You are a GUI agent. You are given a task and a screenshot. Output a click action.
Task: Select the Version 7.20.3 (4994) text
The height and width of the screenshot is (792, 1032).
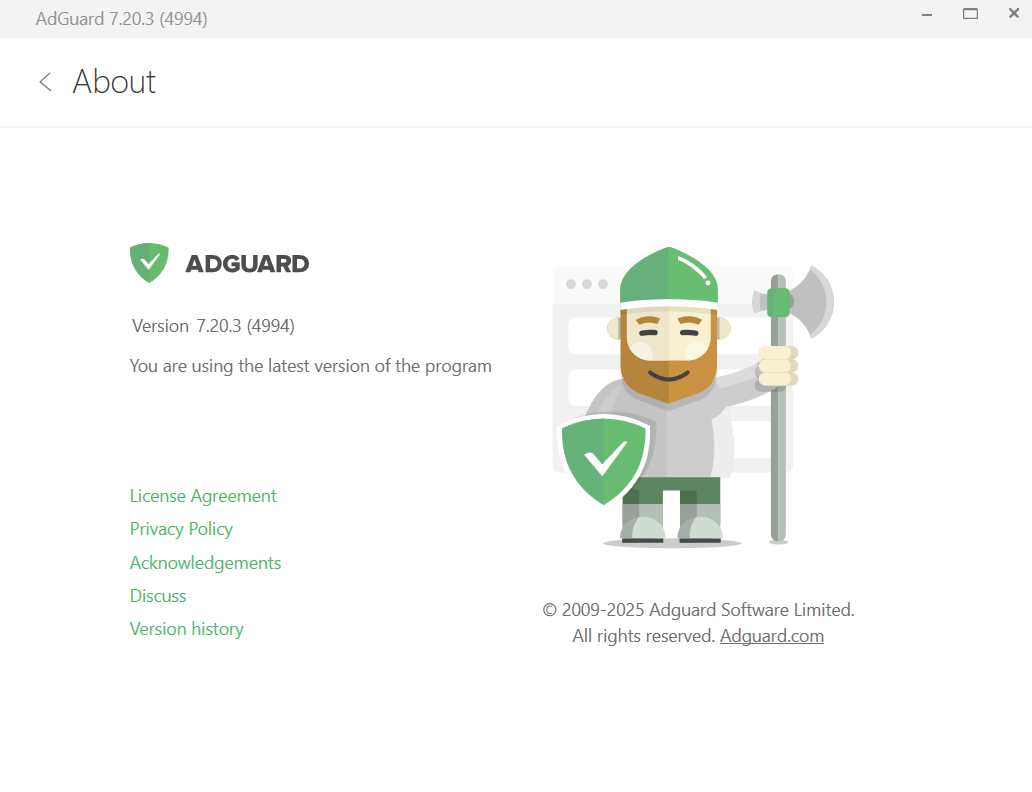(213, 326)
